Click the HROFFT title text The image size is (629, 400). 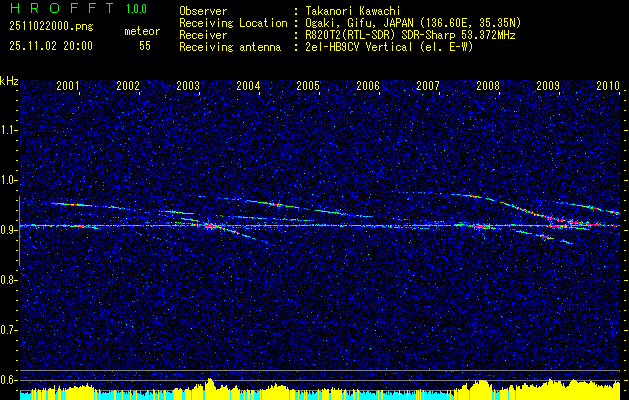[62, 8]
